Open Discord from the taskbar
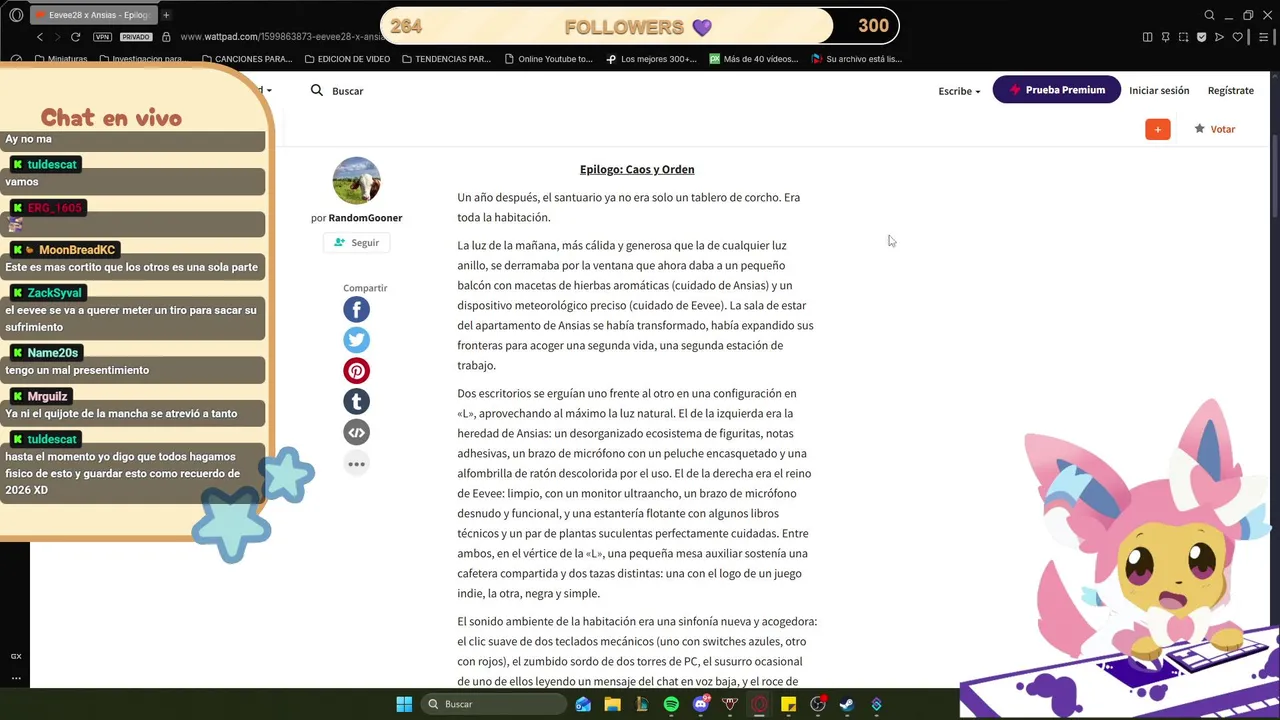 701,704
